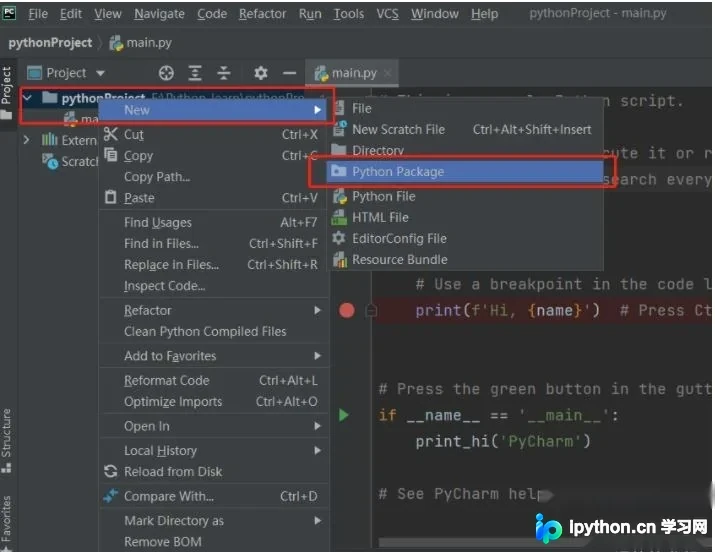Open the Project view dropdown arrow
The image size is (715, 552).
[x=100, y=73]
